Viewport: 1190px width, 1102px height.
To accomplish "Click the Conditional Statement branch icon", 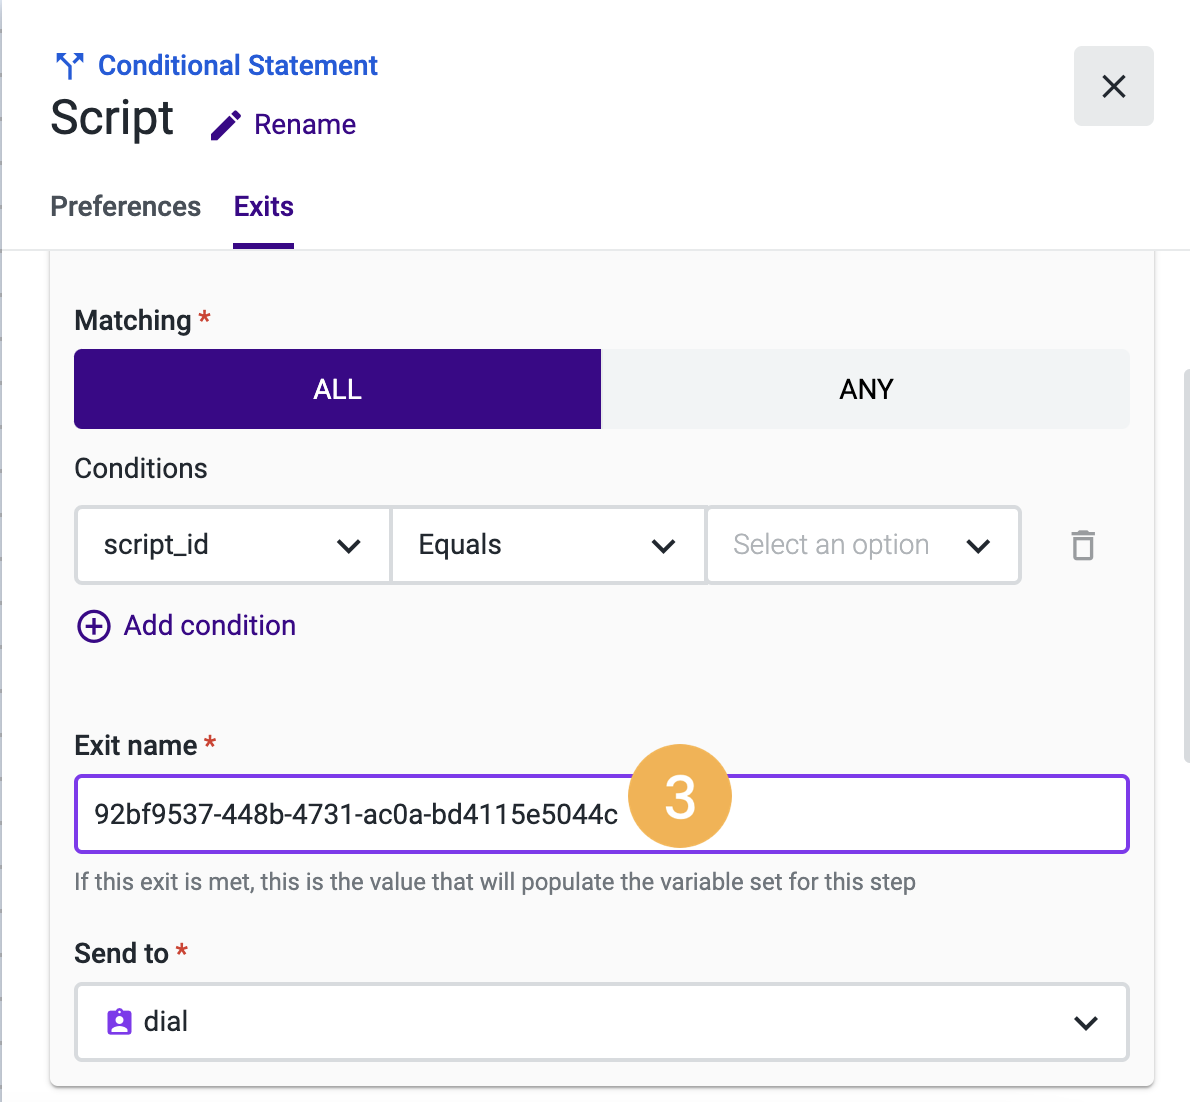I will (x=70, y=66).
